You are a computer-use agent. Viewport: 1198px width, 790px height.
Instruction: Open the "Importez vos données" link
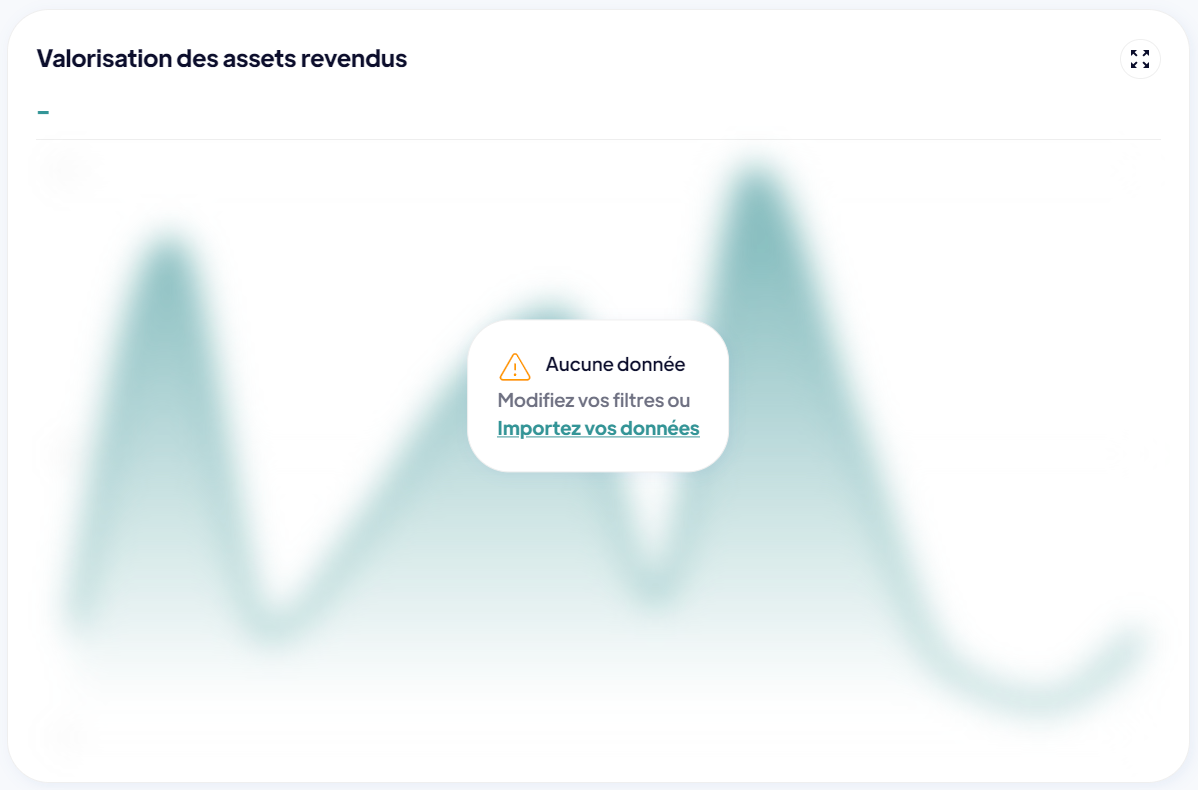[x=598, y=428]
